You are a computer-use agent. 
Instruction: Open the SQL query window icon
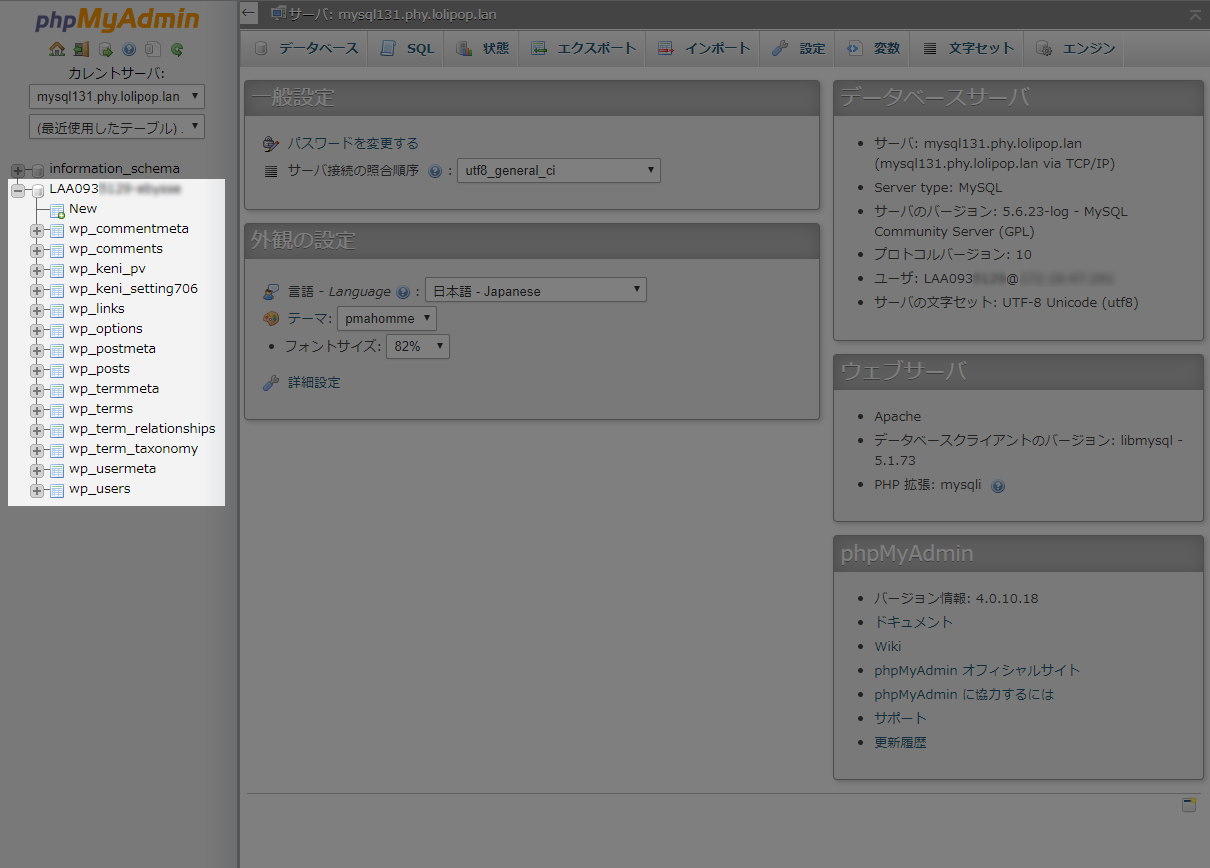coord(105,49)
